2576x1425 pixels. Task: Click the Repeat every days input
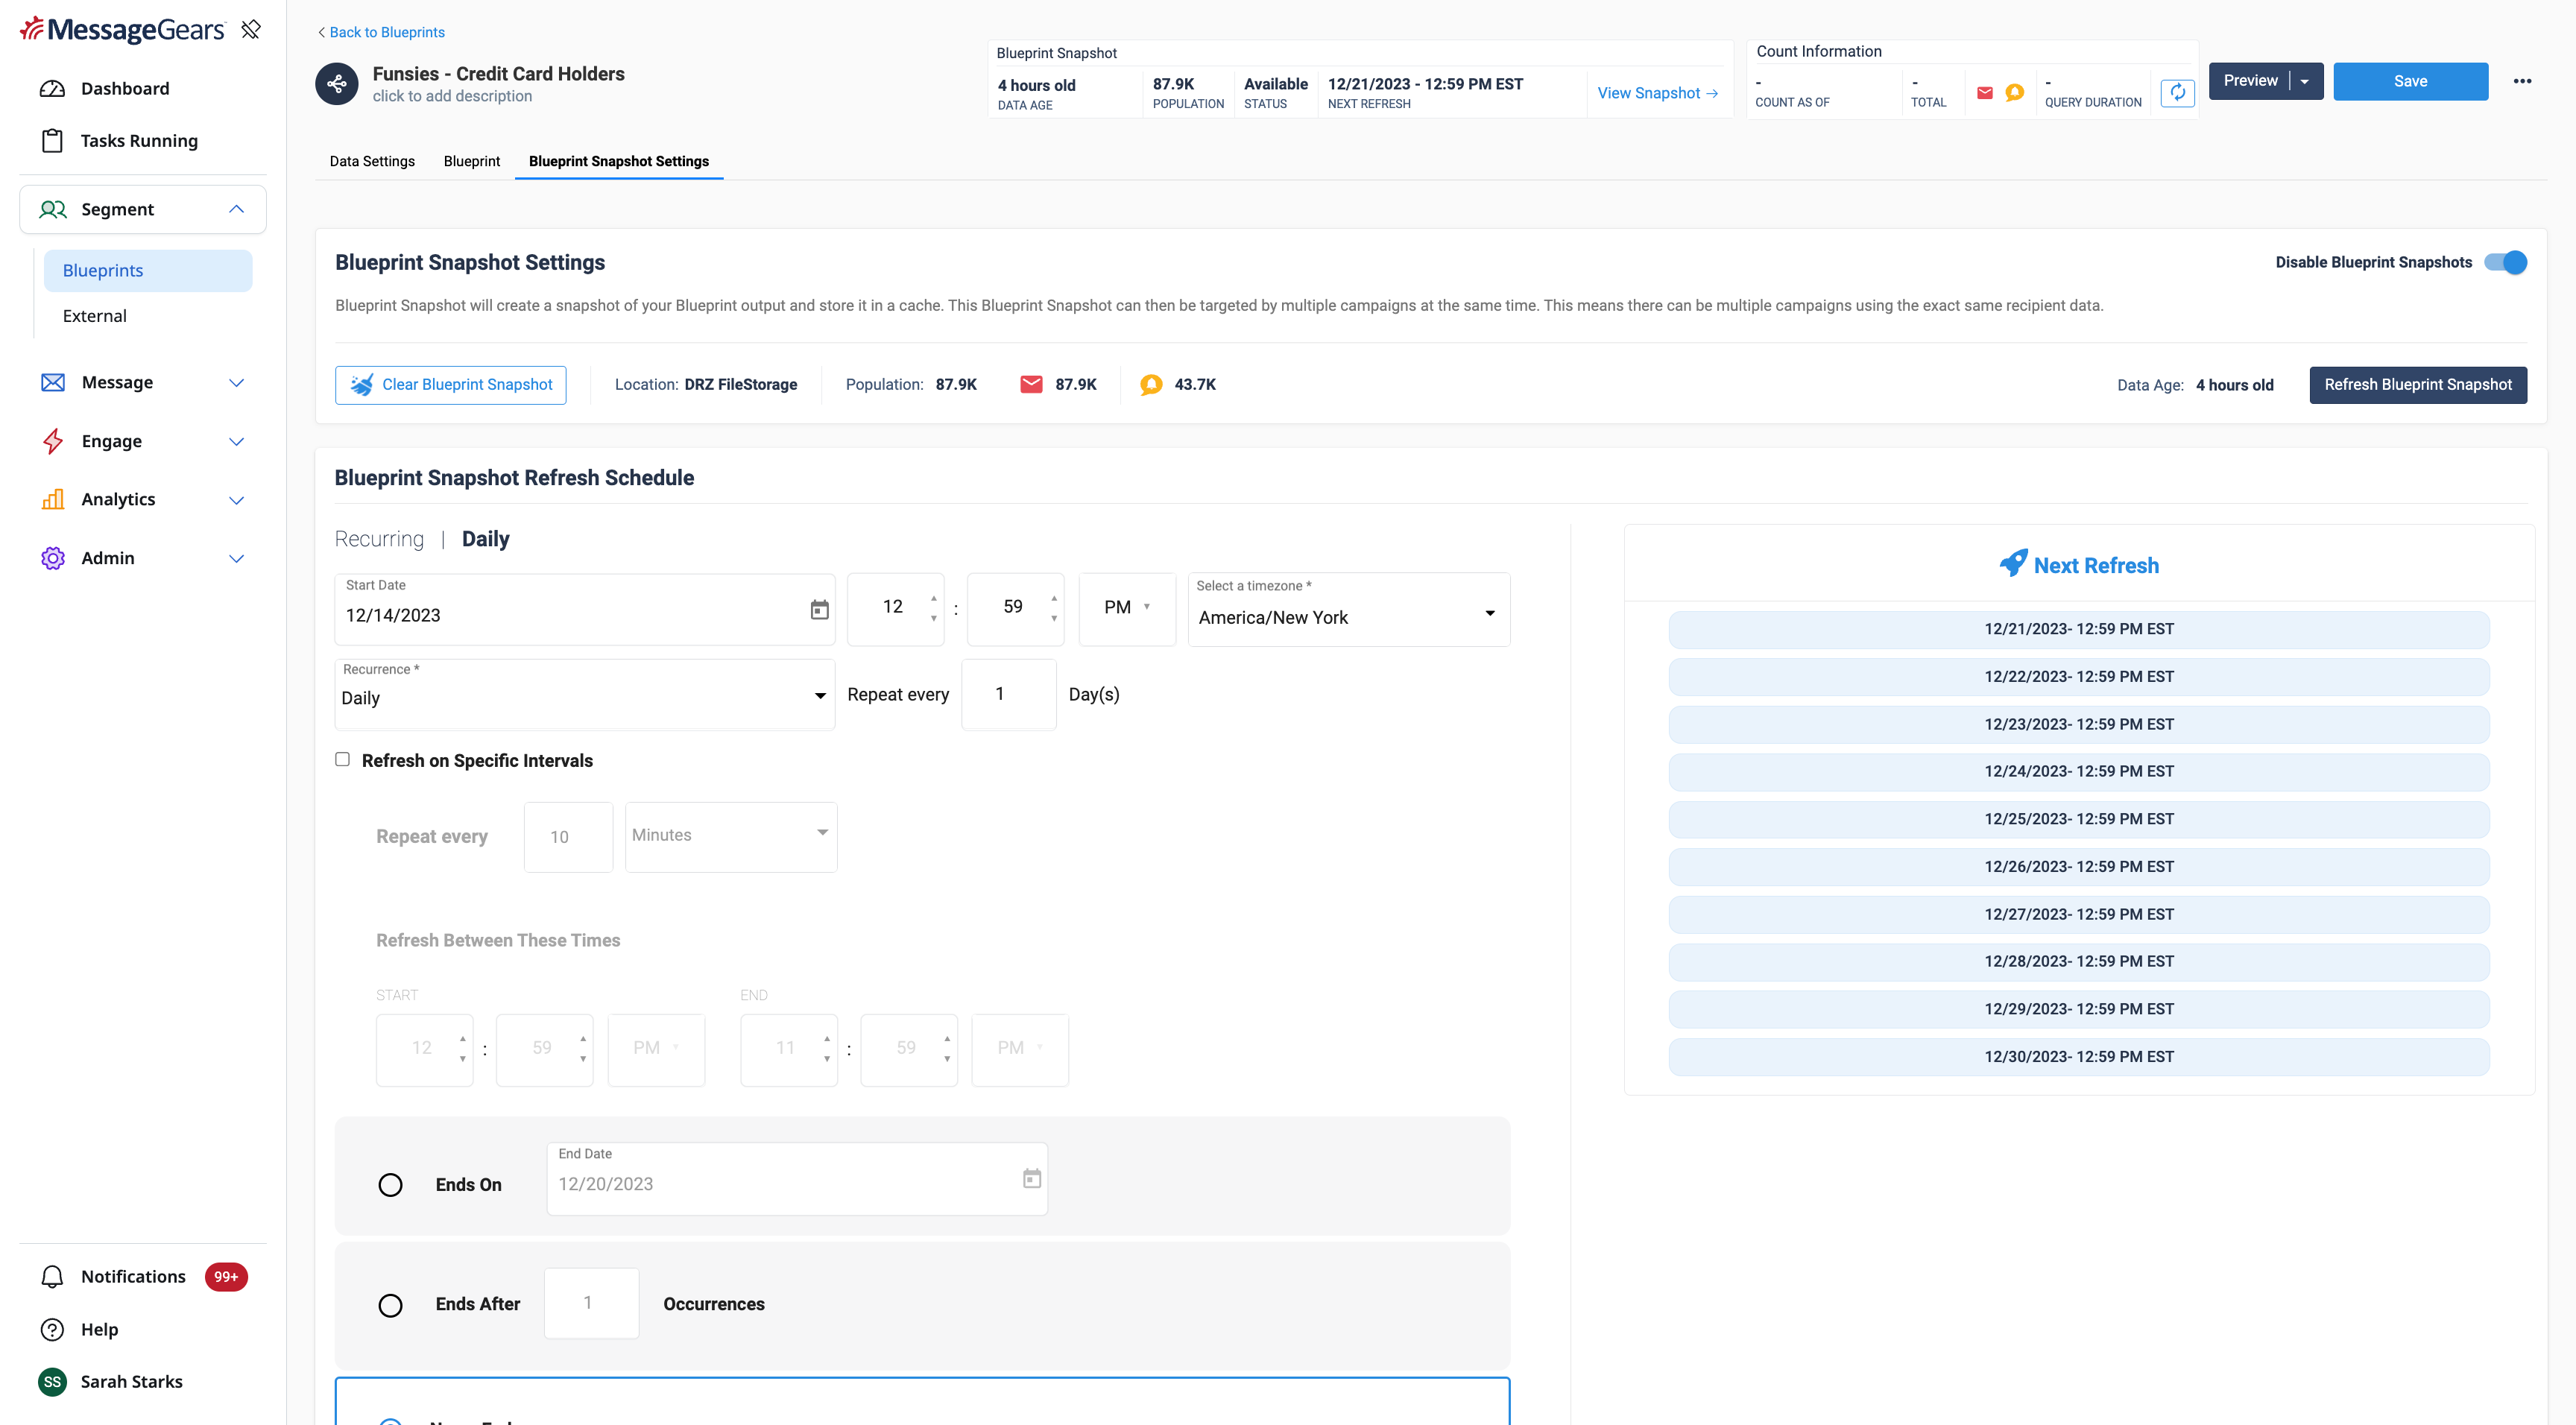[1009, 694]
